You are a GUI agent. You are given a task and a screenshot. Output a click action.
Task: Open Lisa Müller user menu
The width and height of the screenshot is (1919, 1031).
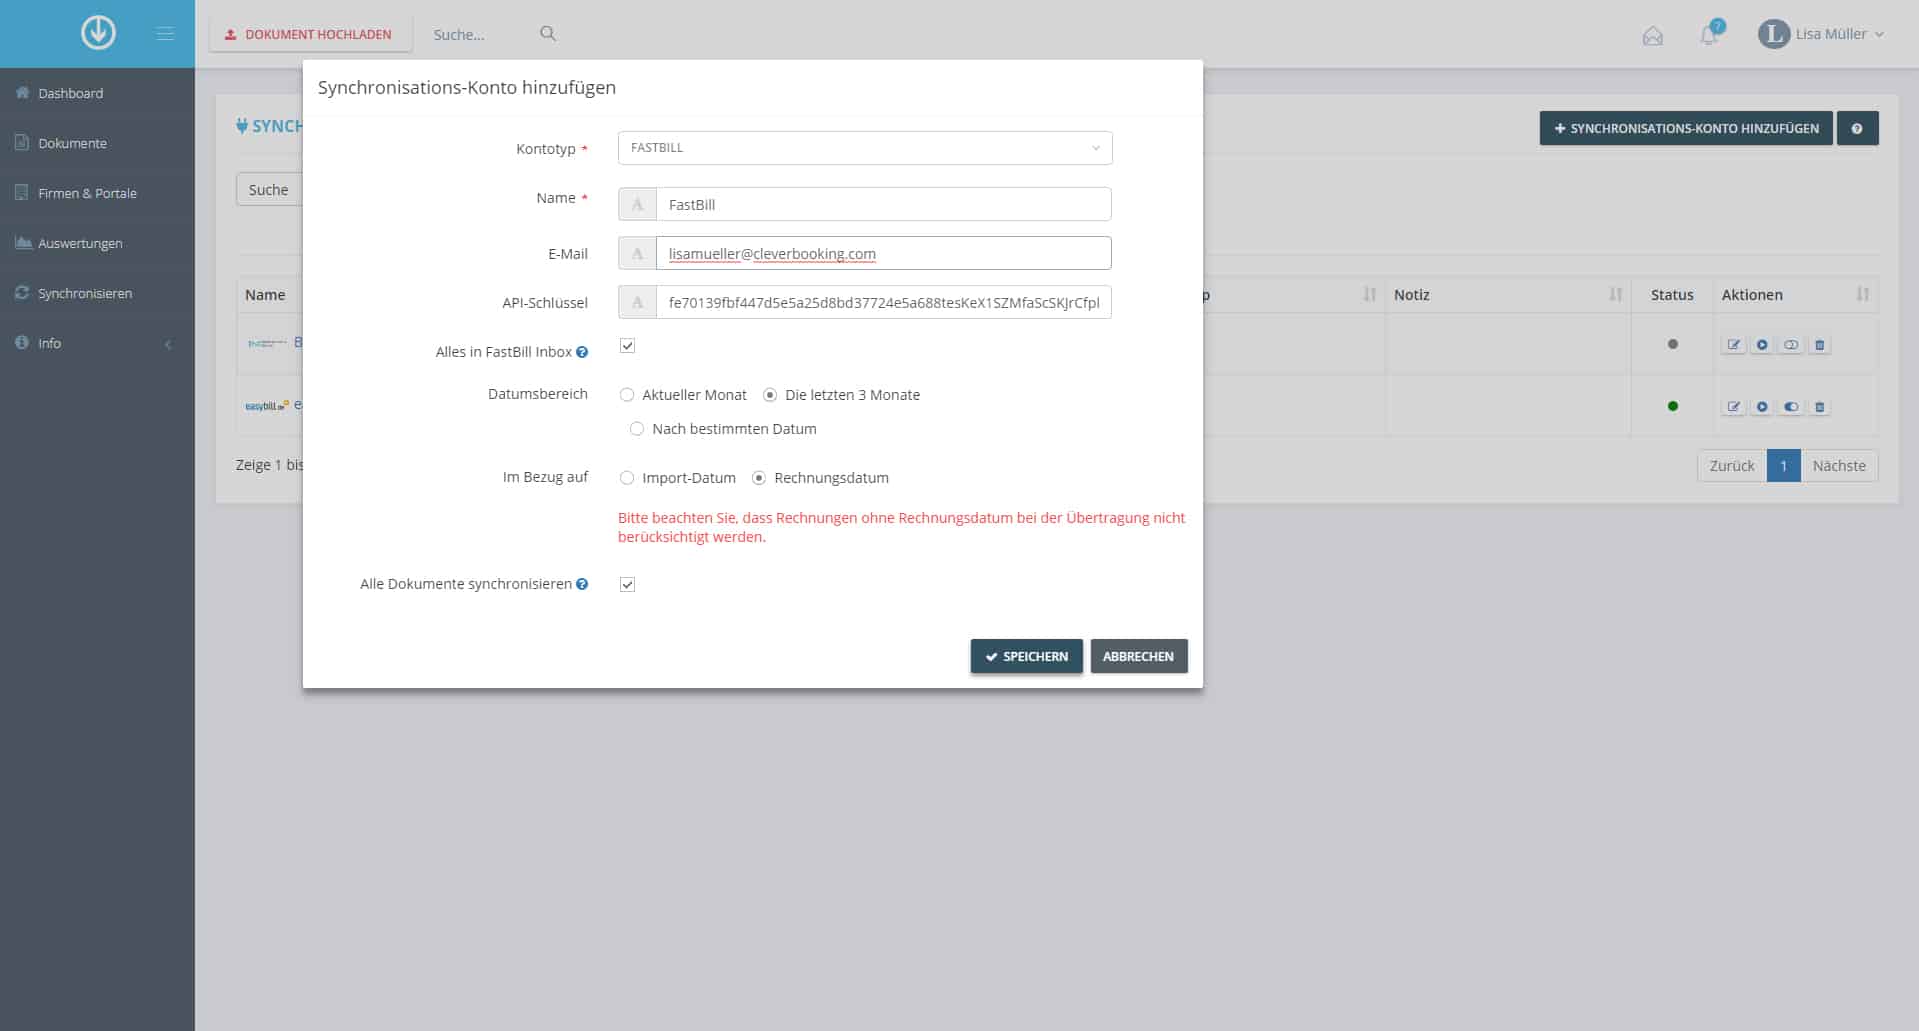pos(1822,34)
